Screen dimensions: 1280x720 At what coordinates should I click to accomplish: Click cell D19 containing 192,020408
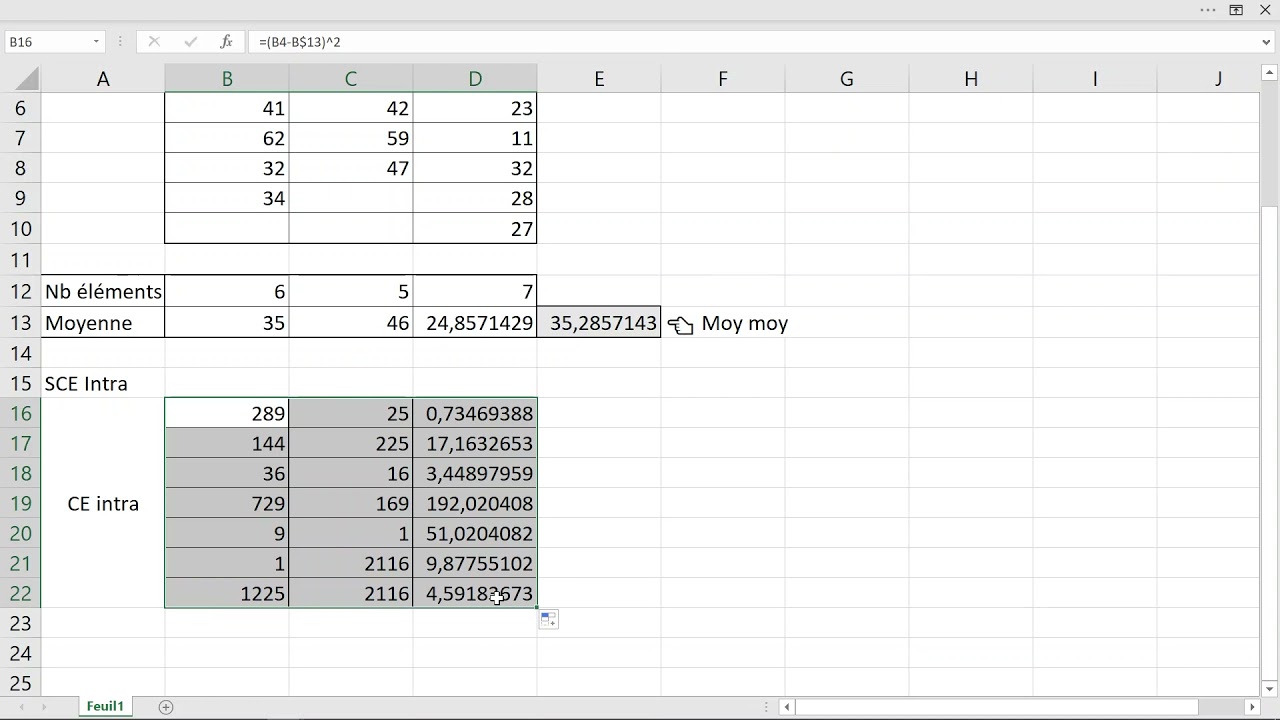(475, 503)
